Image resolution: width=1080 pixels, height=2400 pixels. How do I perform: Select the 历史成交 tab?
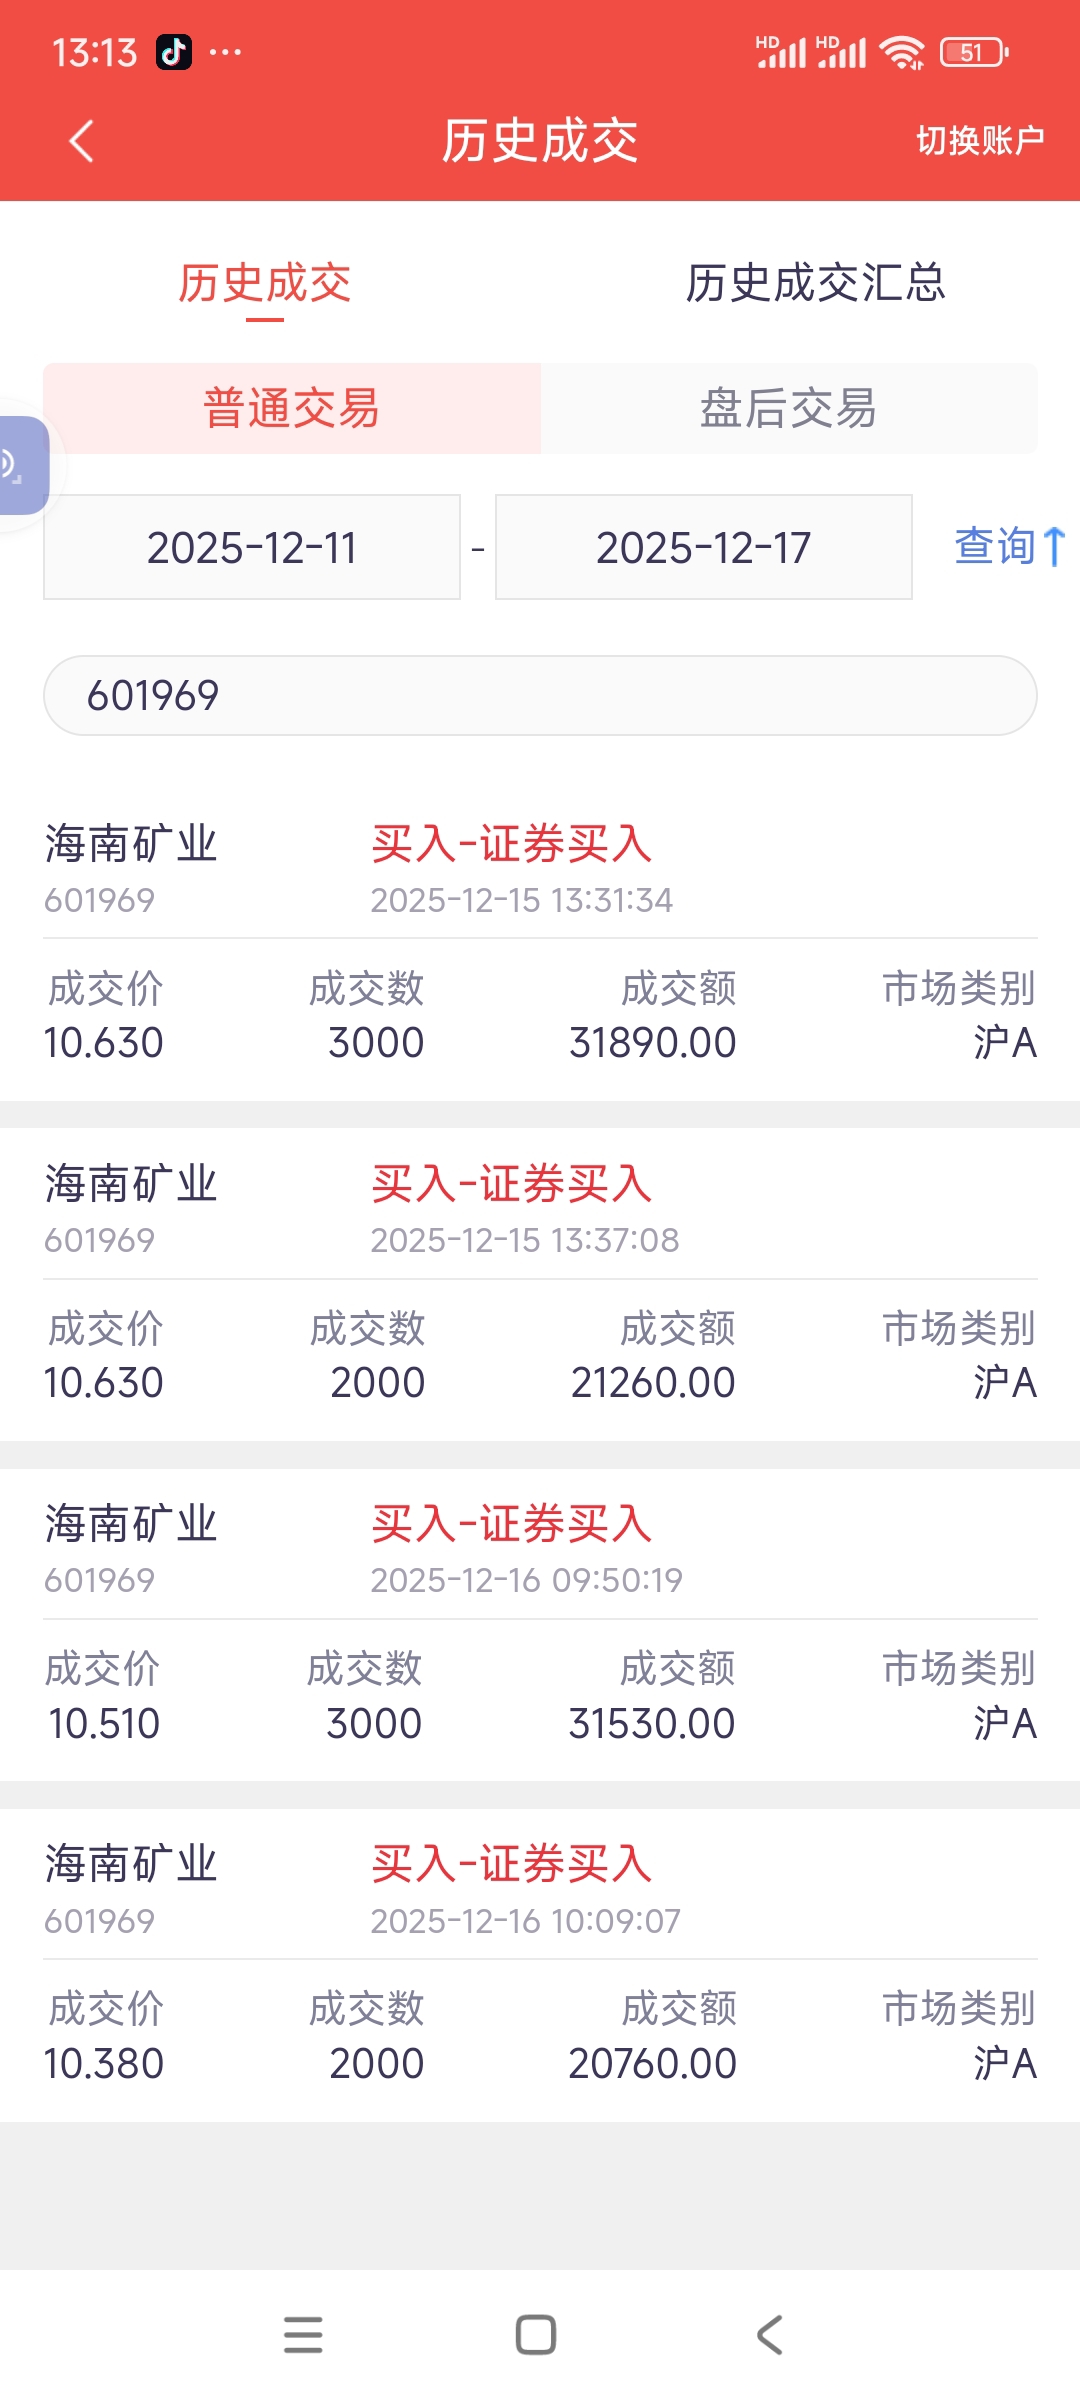(265, 283)
